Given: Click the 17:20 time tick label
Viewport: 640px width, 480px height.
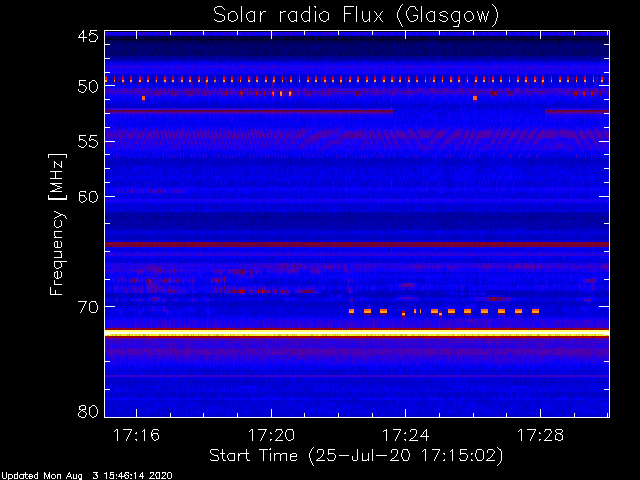Looking at the screenshot, I should [x=271, y=435].
